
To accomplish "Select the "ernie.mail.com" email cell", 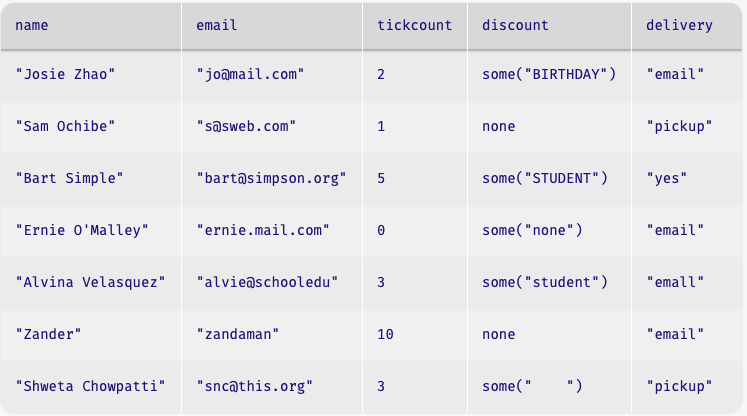I will click(x=272, y=230).
